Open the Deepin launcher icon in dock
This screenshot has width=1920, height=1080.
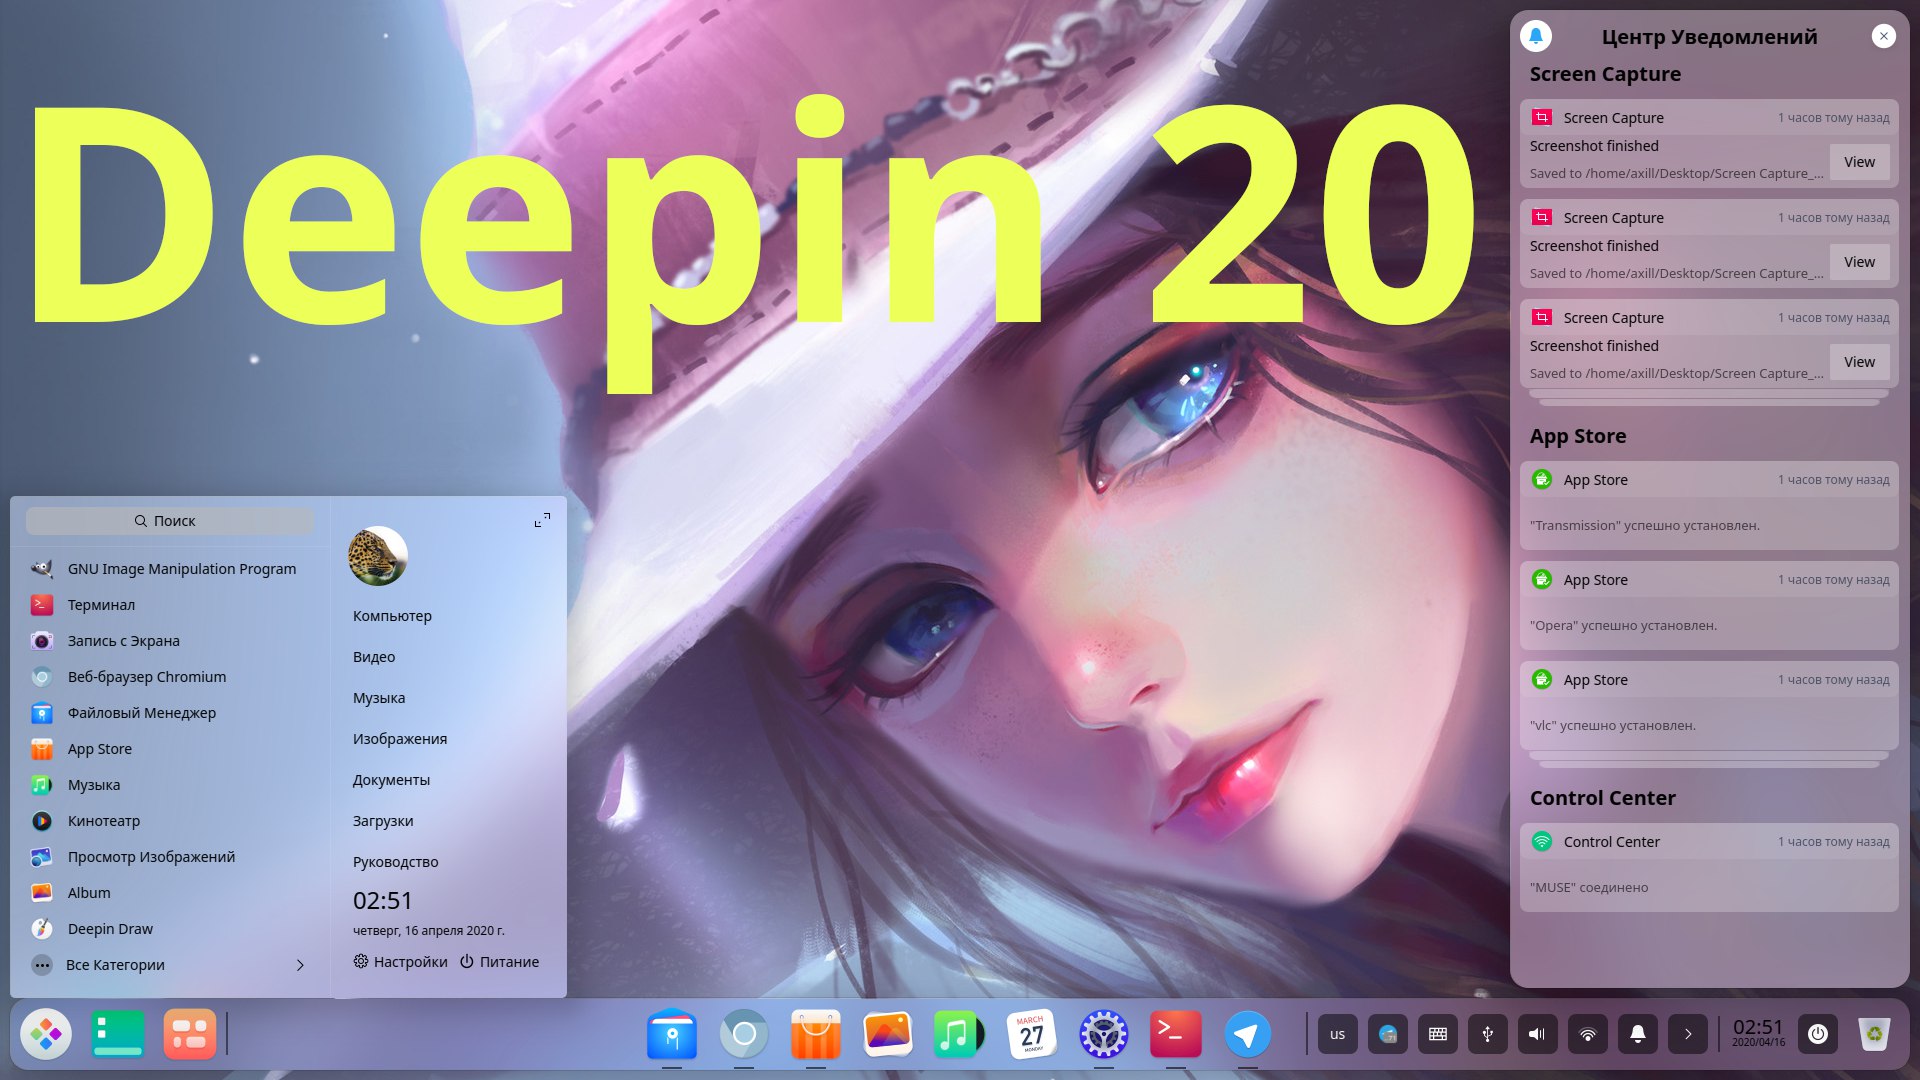[46, 1034]
